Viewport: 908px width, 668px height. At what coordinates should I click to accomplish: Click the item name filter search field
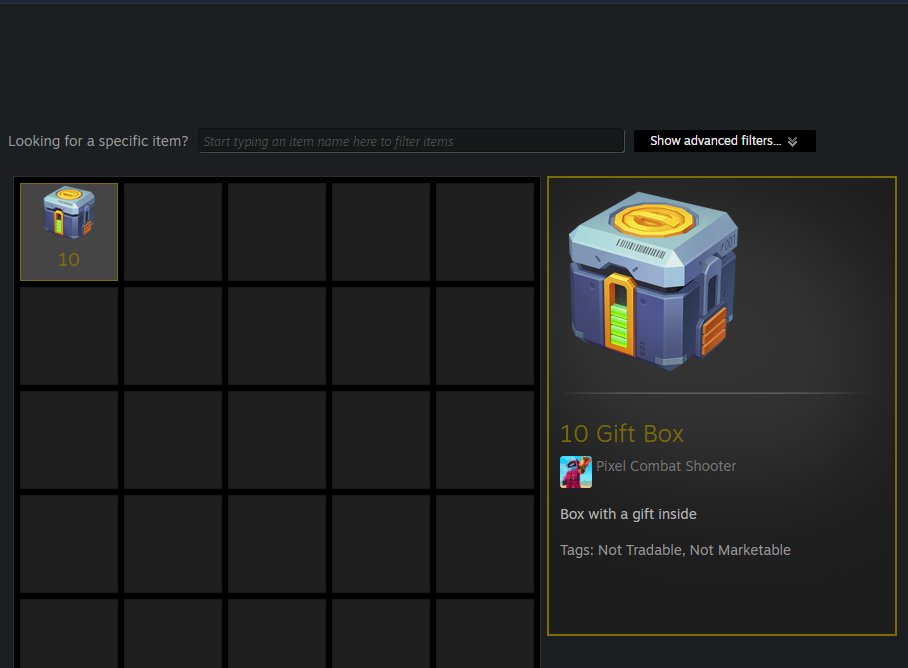pyautogui.click(x=411, y=141)
